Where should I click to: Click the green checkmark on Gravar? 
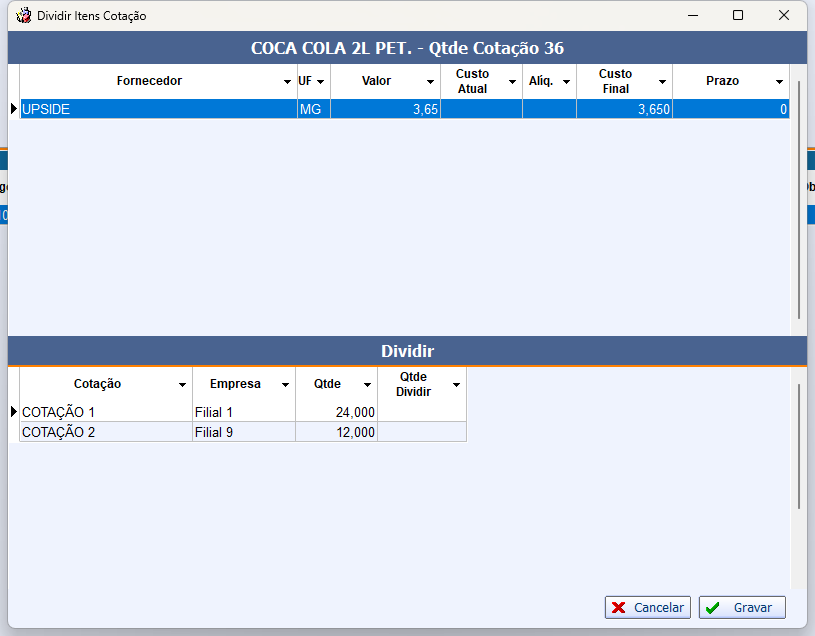click(x=712, y=608)
